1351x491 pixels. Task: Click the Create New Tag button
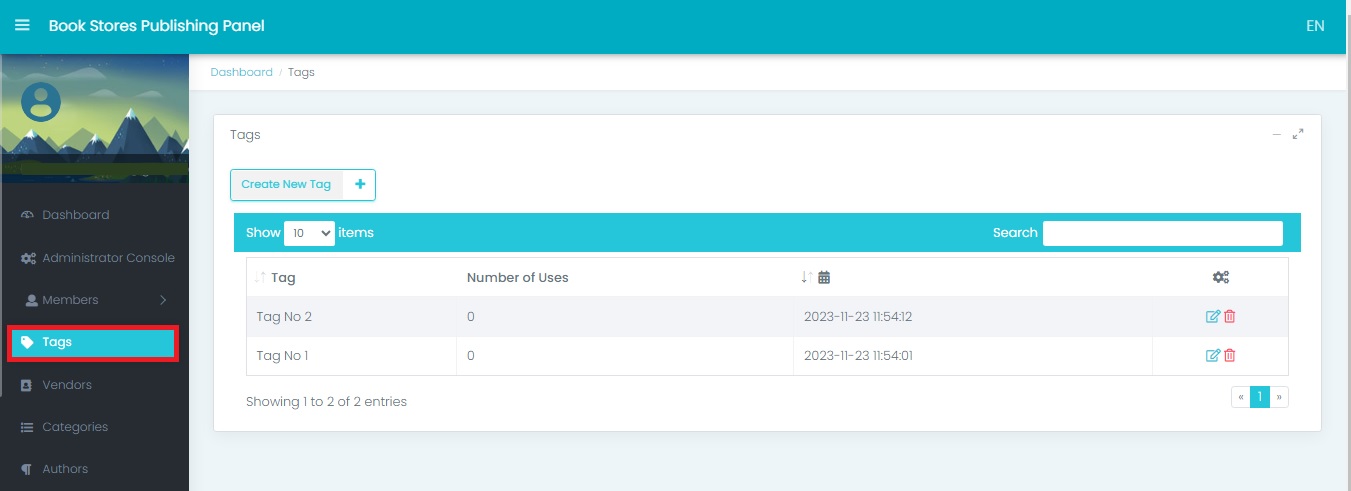click(302, 185)
